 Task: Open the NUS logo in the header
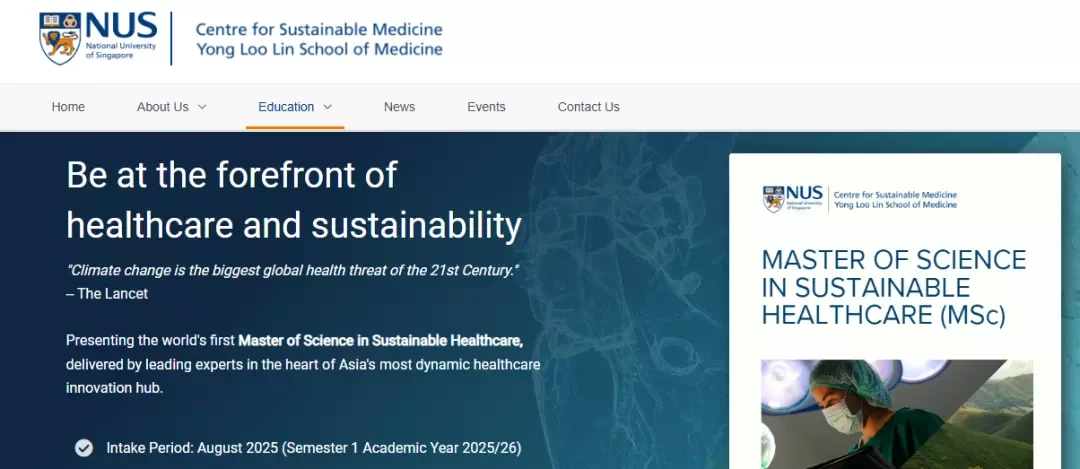(98, 39)
